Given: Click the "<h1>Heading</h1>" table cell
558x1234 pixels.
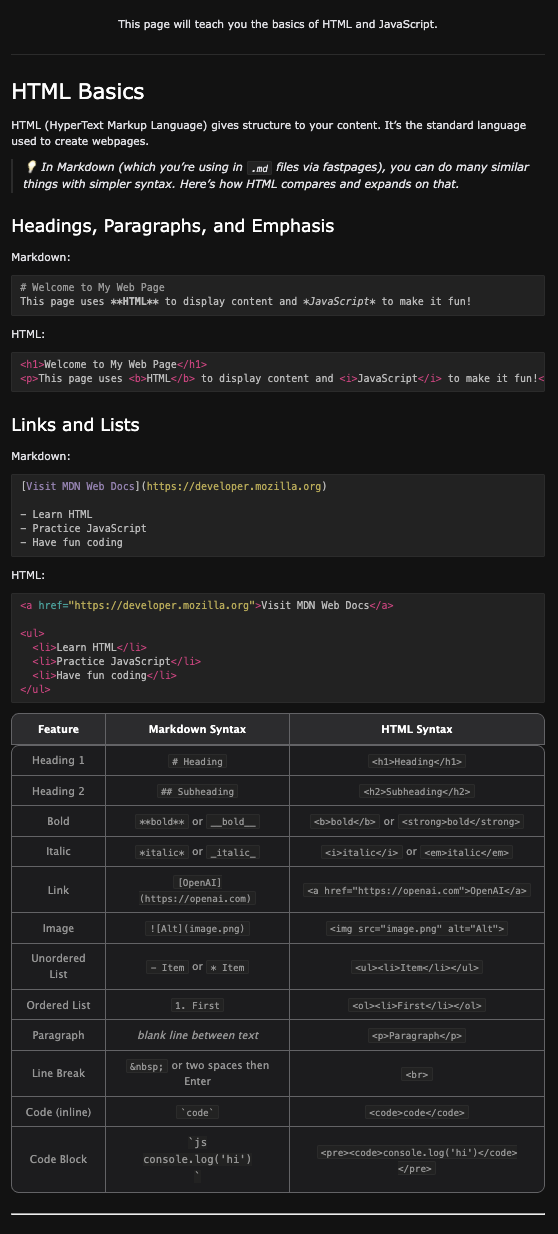Looking at the screenshot, I should [x=417, y=761].
